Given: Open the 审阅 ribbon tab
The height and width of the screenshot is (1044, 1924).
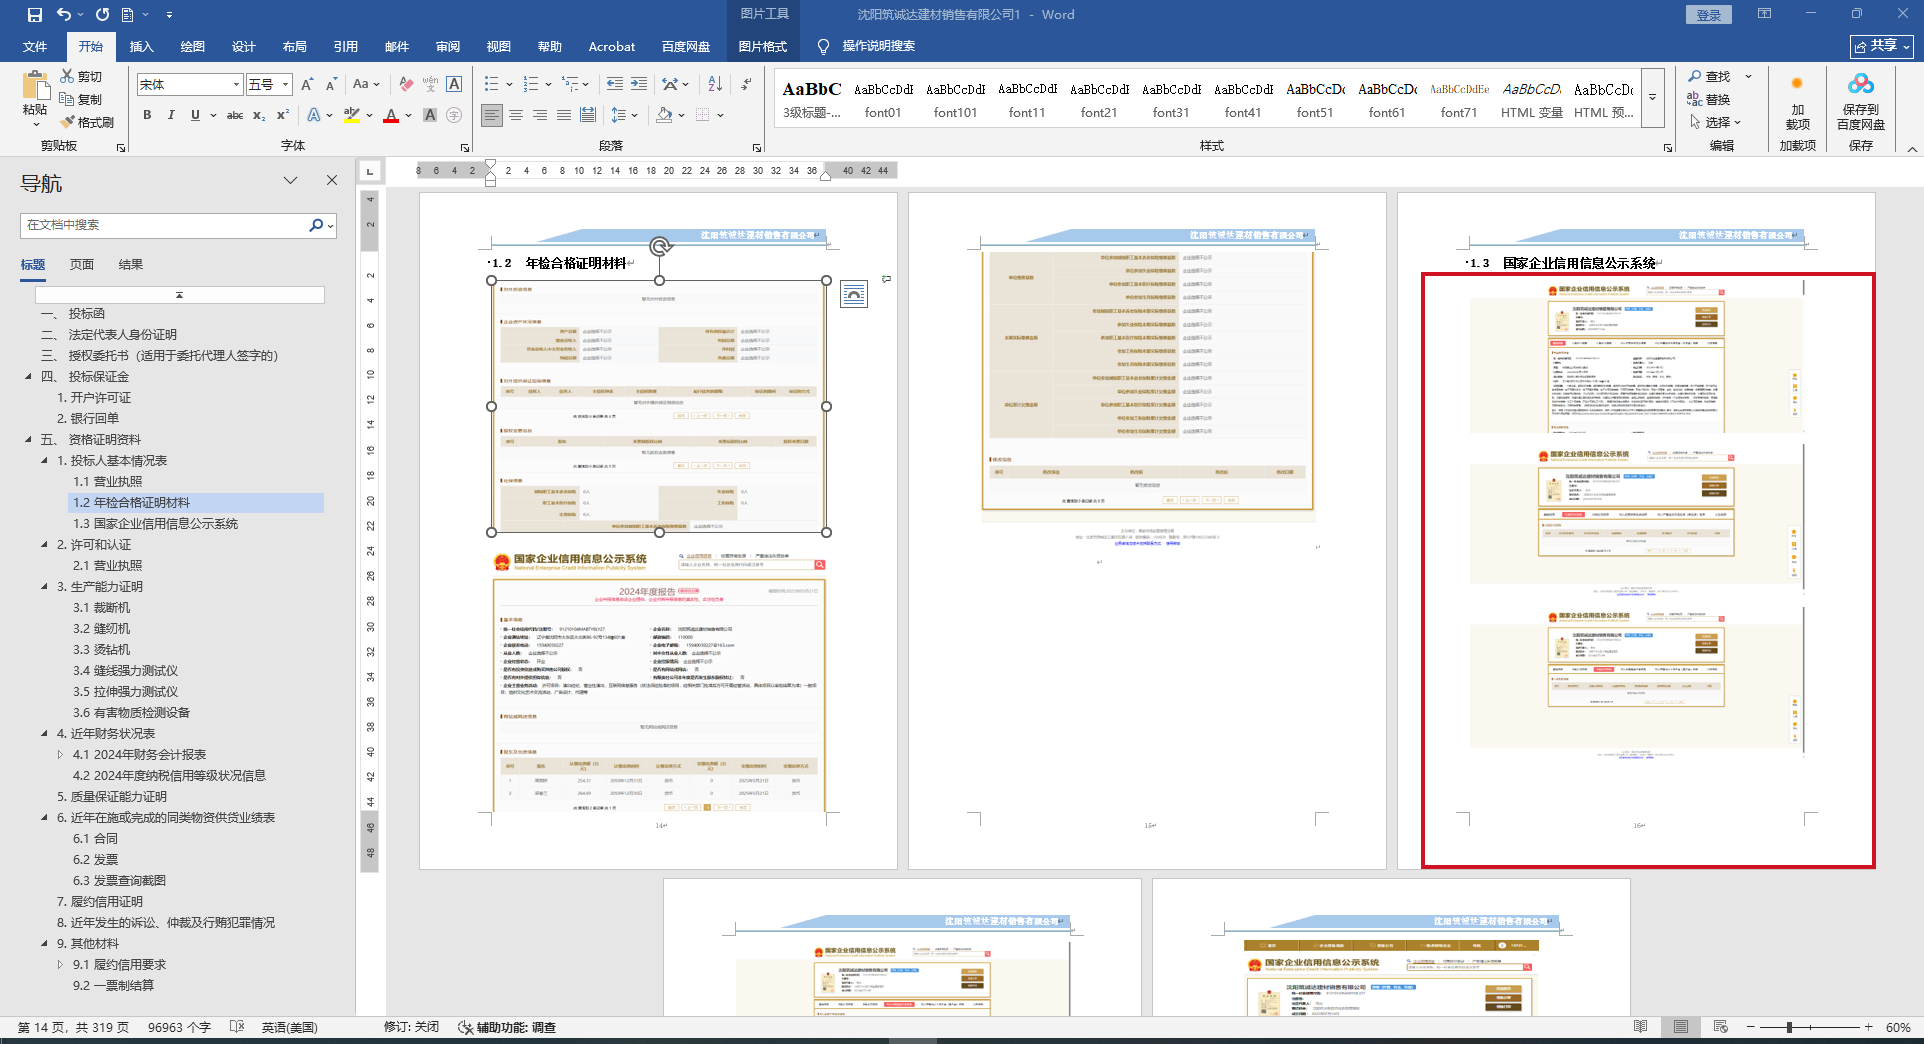Looking at the screenshot, I should pyautogui.click(x=448, y=47).
